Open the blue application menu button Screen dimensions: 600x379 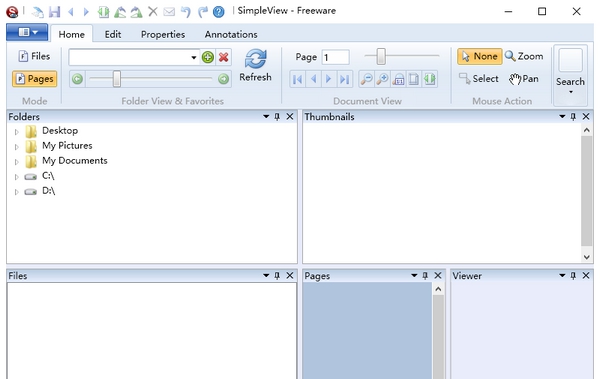point(27,32)
